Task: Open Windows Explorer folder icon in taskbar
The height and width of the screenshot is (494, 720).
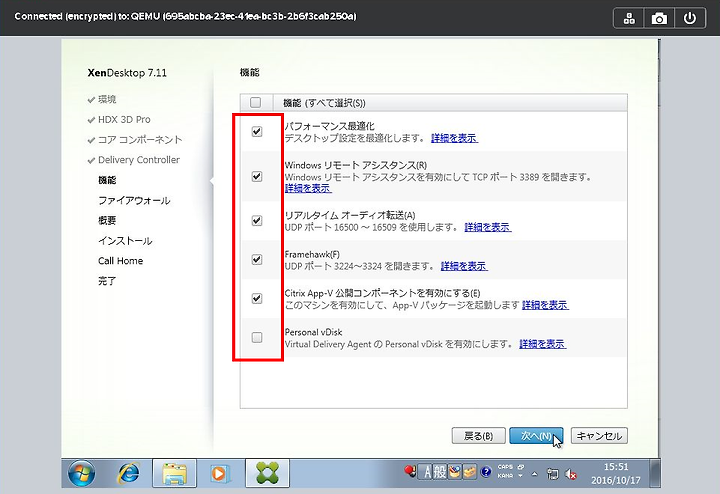Action: [x=174, y=473]
